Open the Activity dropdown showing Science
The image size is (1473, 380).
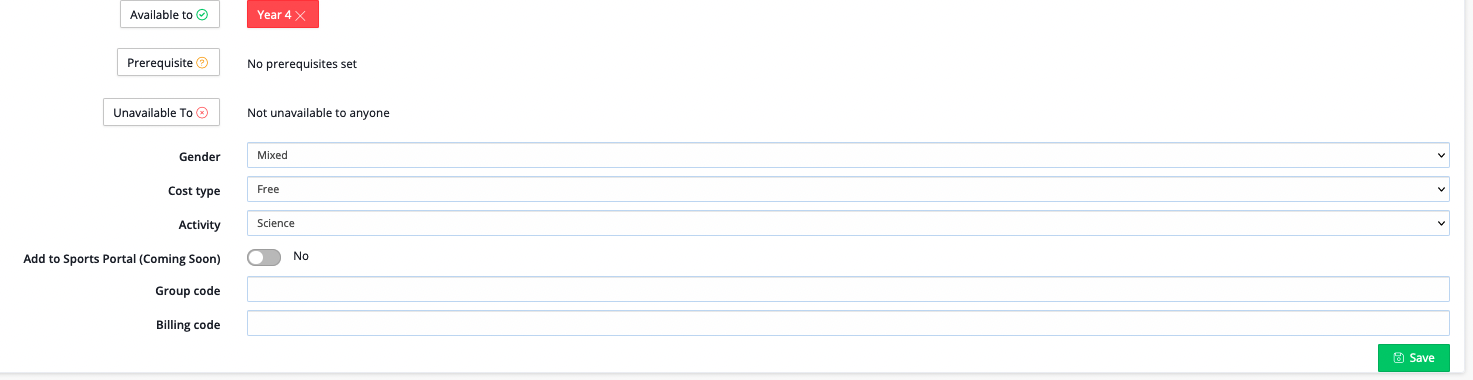pos(848,223)
